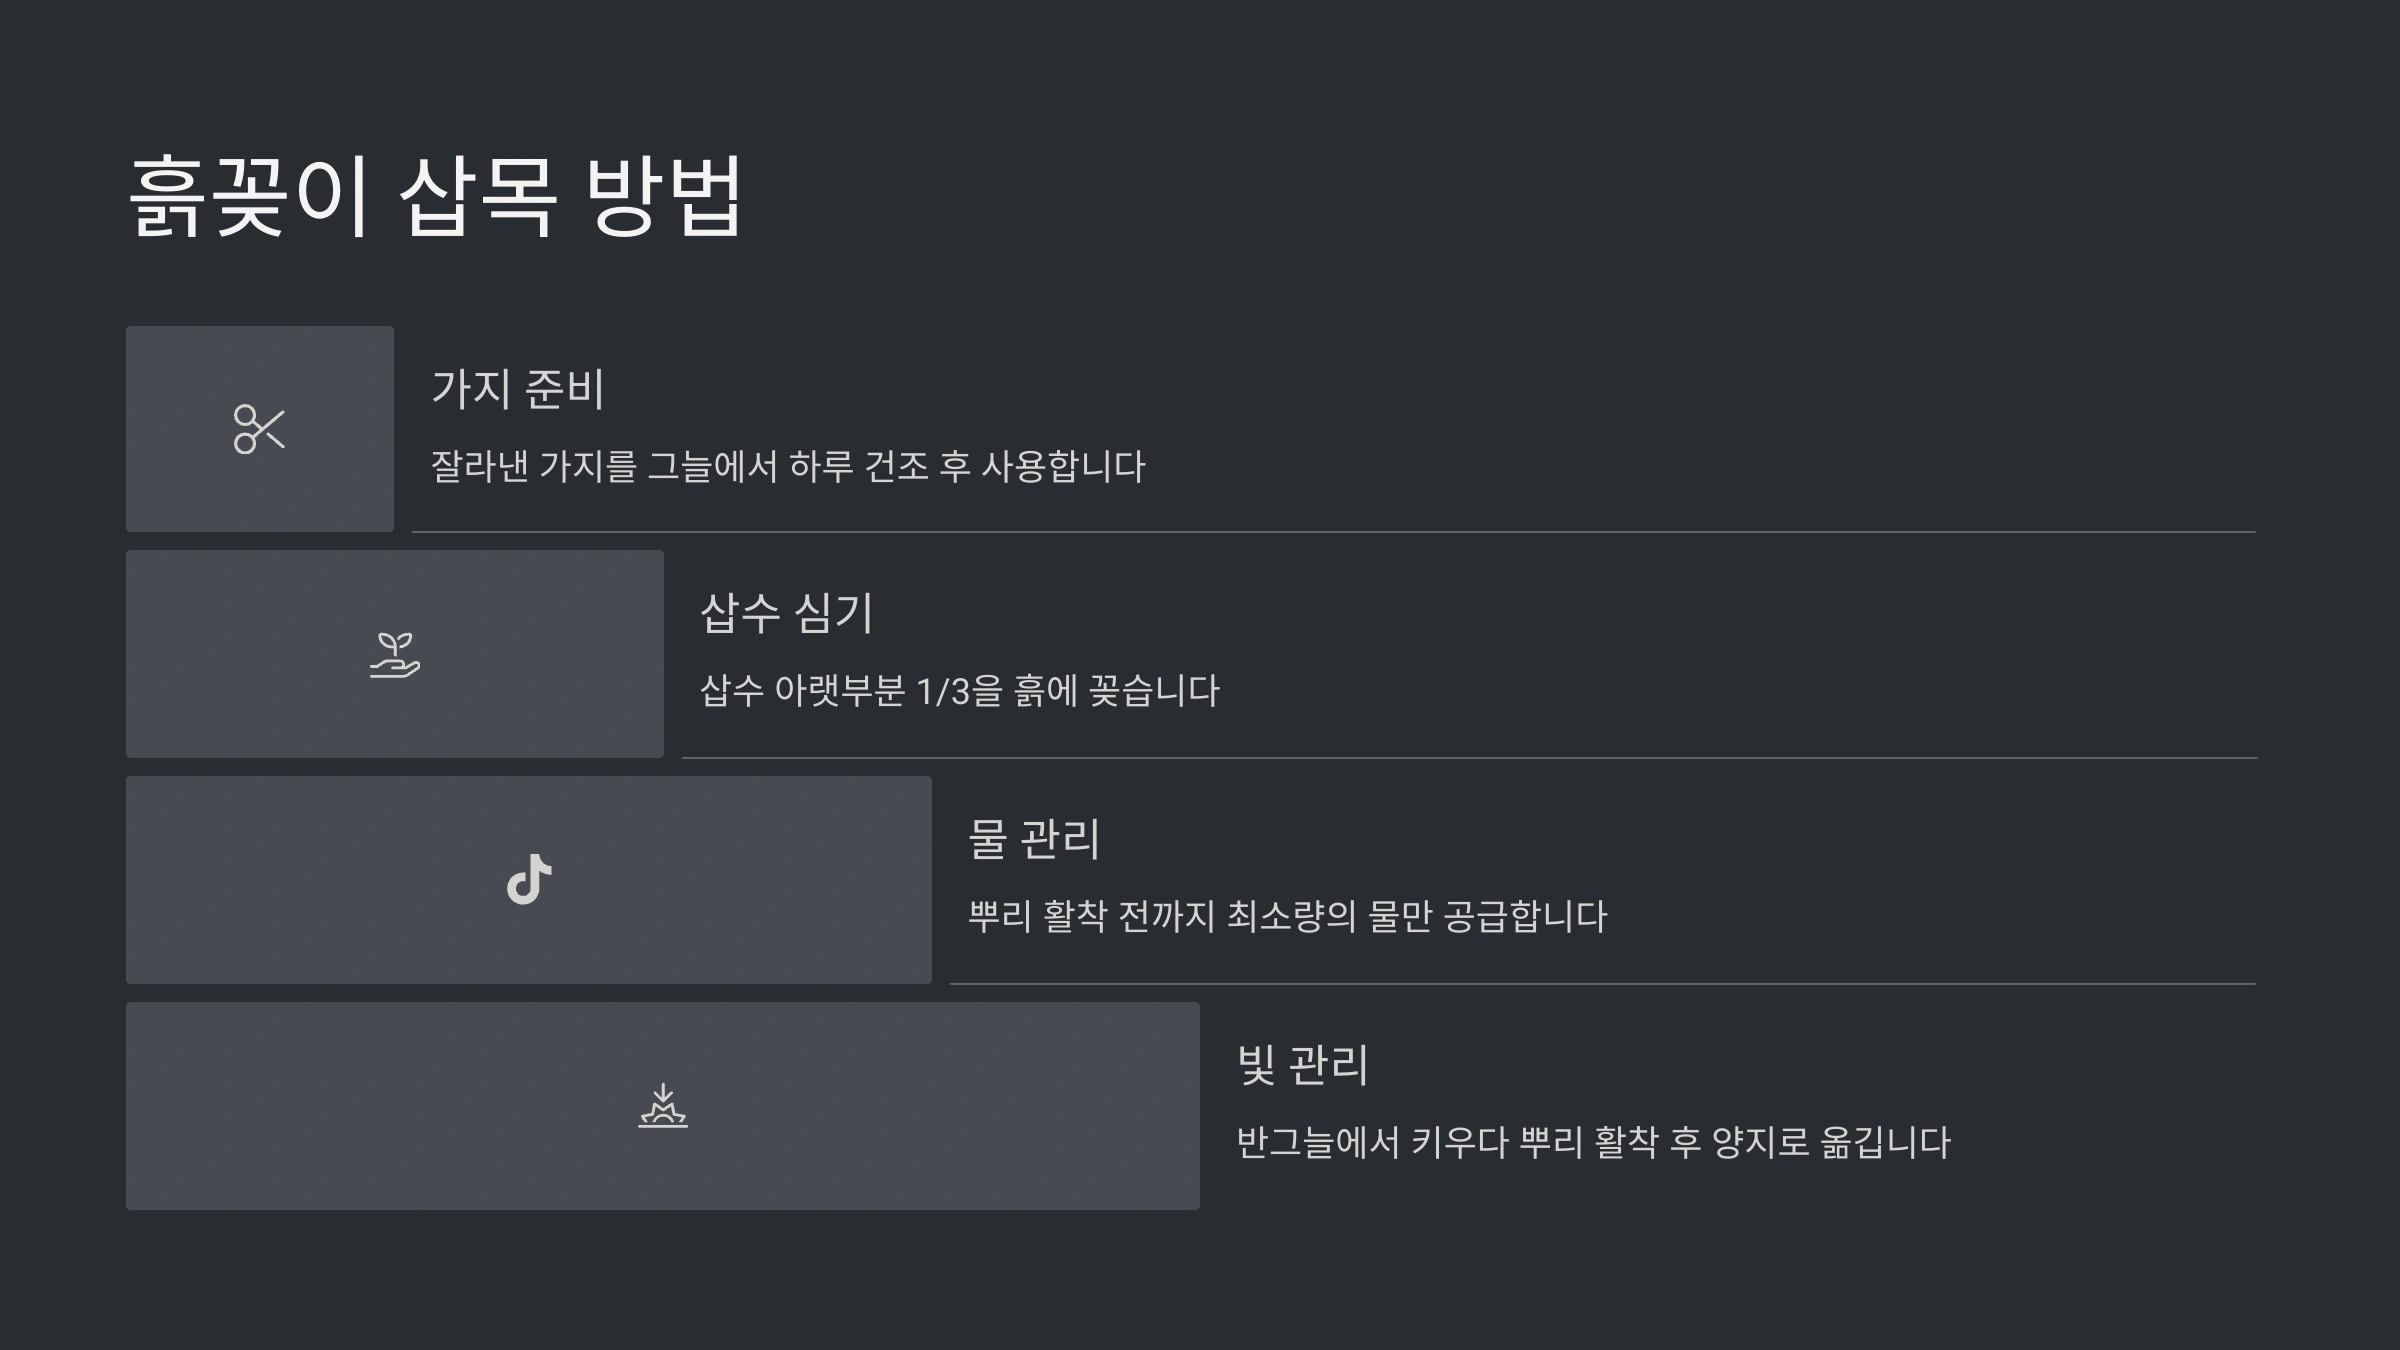Click the description about minimal watering before rooting
2400x1350 pixels.
point(1287,917)
